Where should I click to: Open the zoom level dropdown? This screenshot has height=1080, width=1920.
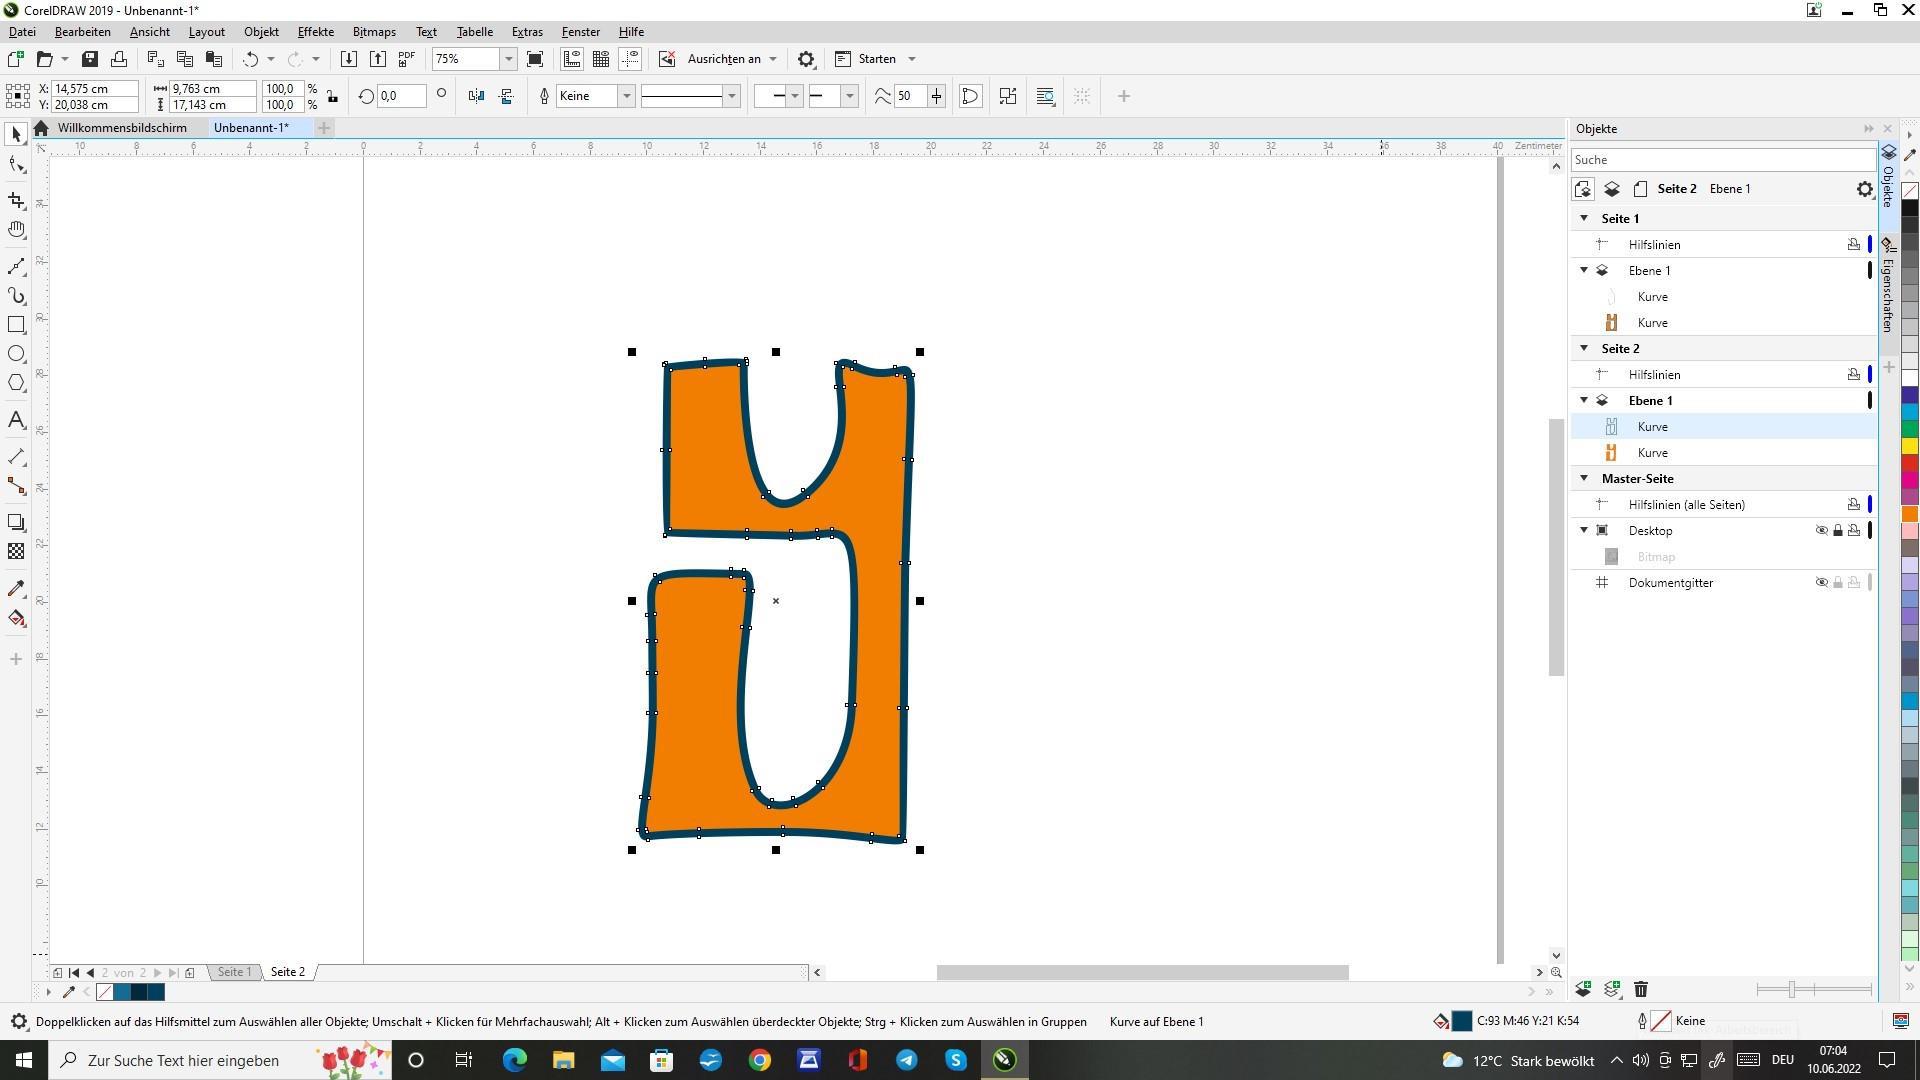[x=508, y=59]
